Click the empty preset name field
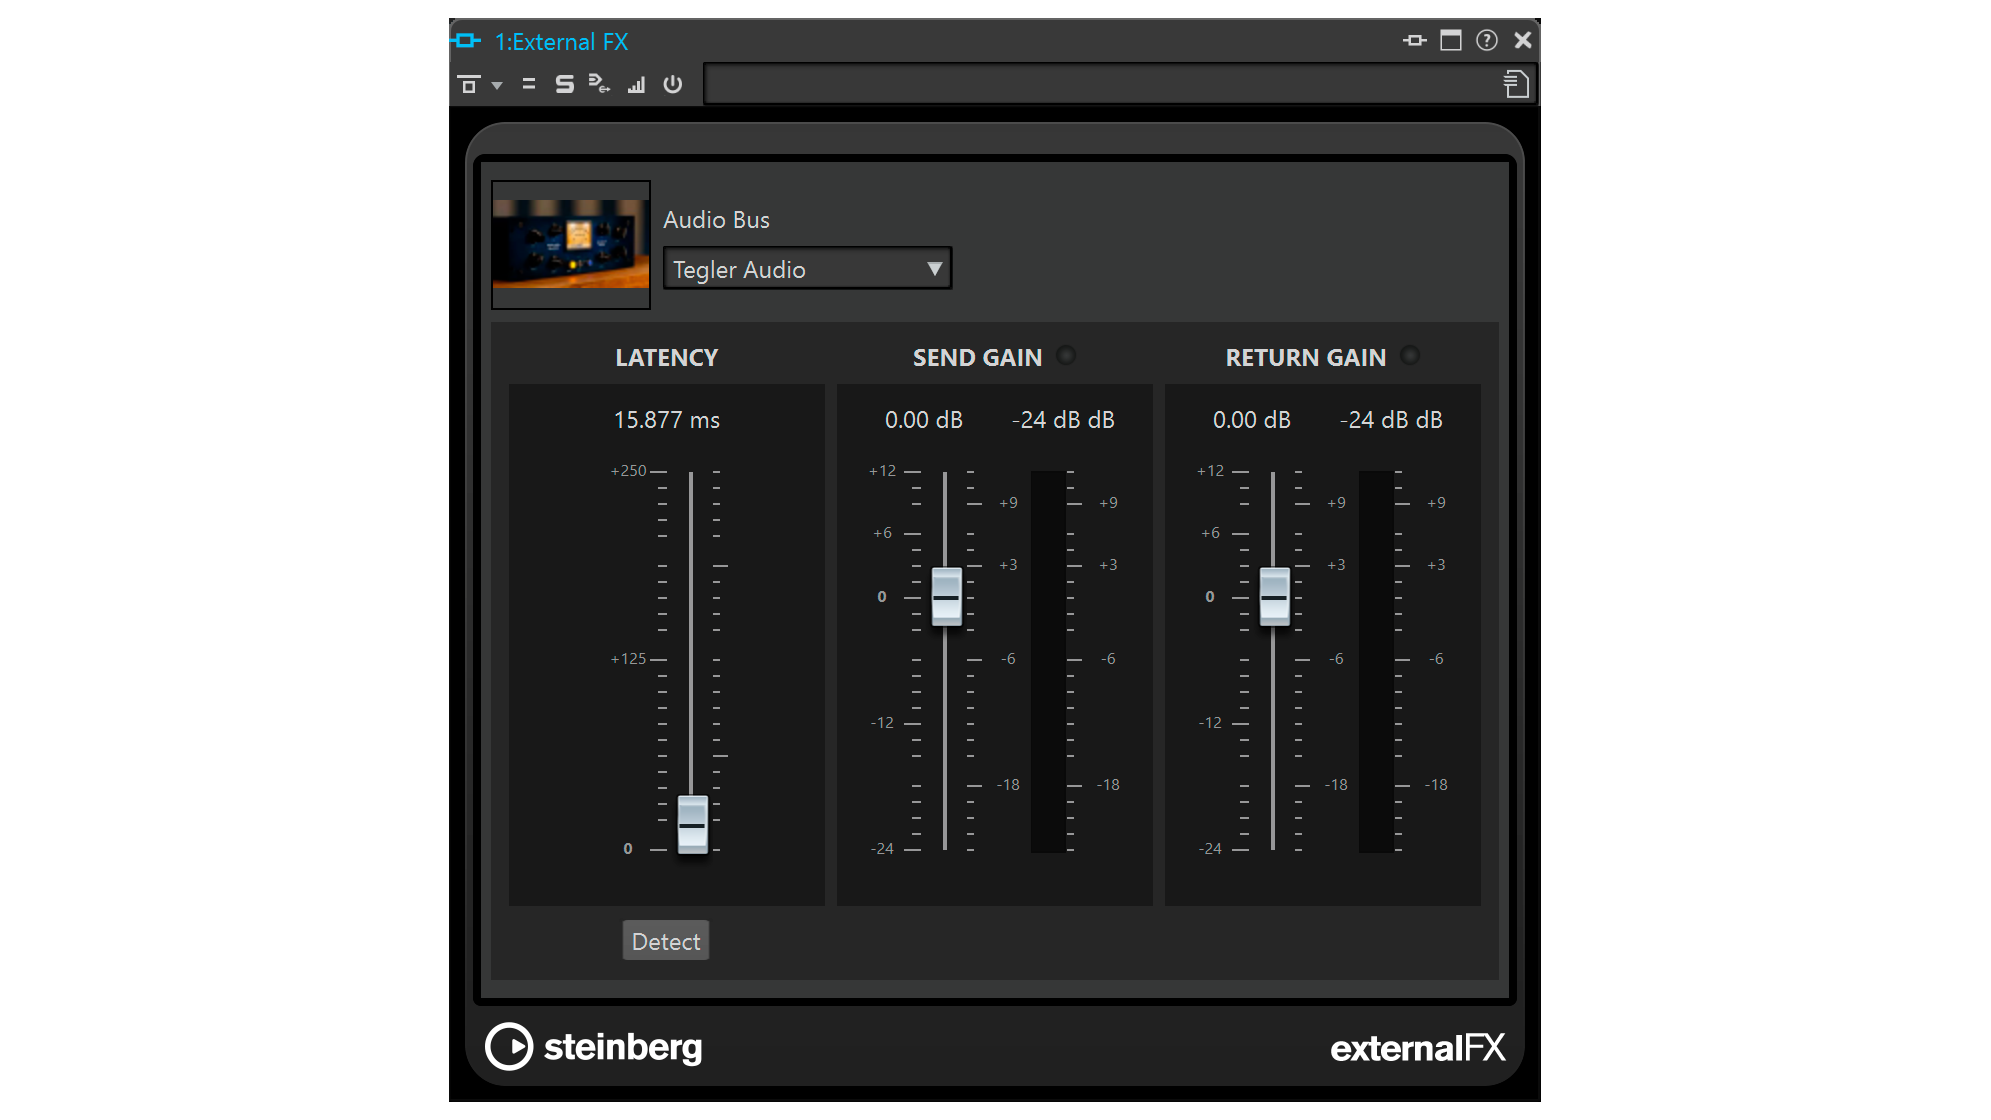 point(1100,84)
